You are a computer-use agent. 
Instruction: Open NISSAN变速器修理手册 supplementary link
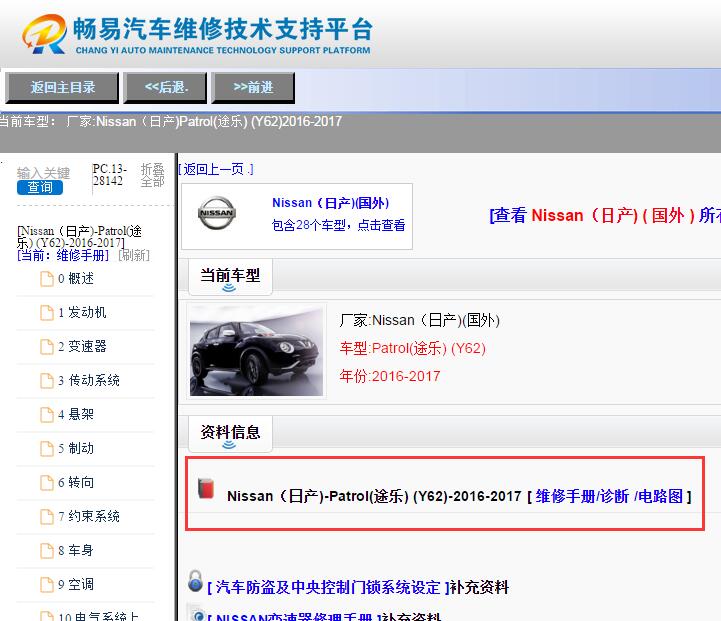(x=294, y=616)
